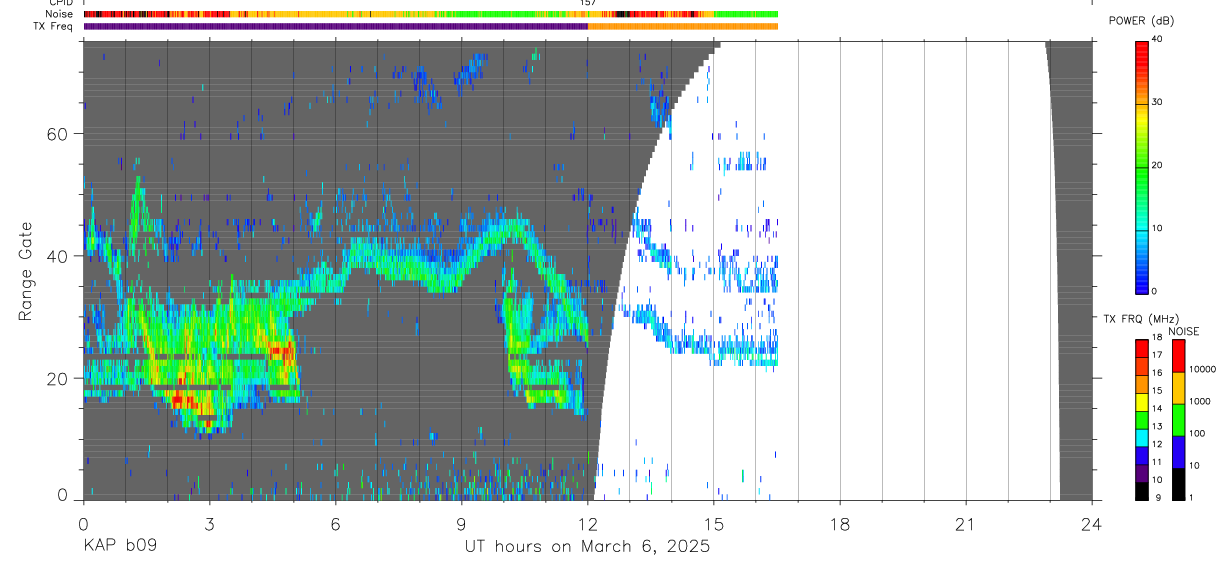Click the 'KAP b09' radar beam label
This screenshot has height=567, width=1228.
119,547
